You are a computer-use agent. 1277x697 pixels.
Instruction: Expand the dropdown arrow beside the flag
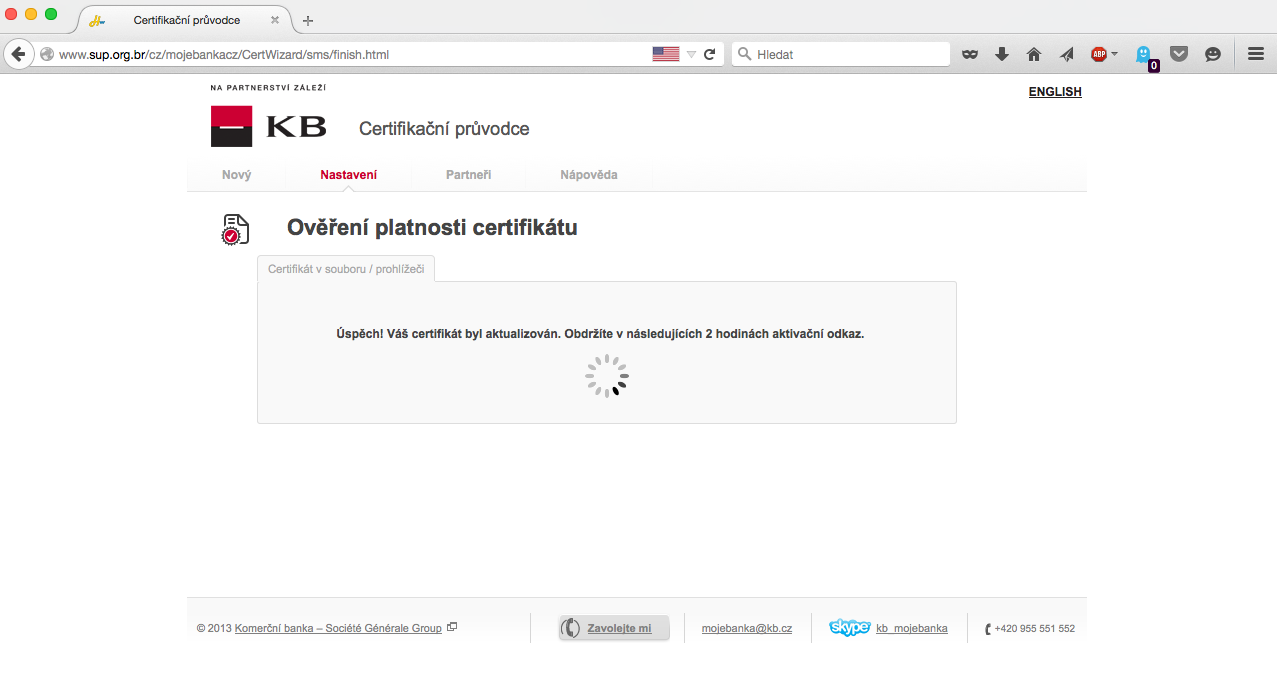[691, 55]
